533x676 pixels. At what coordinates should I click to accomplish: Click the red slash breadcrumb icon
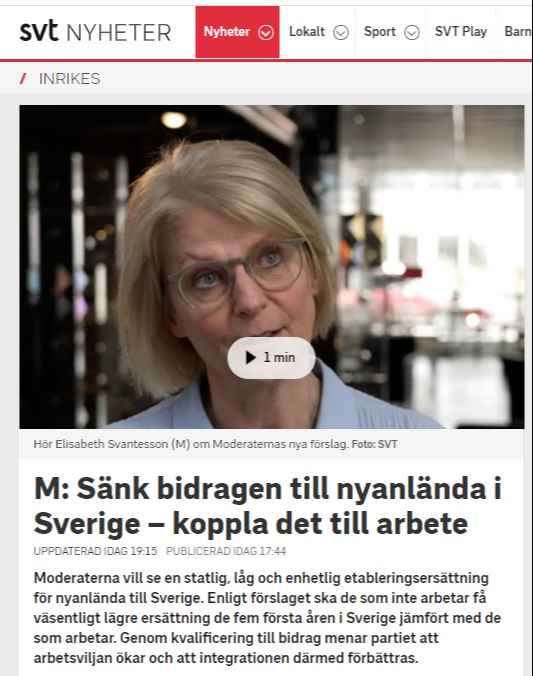click(23, 79)
